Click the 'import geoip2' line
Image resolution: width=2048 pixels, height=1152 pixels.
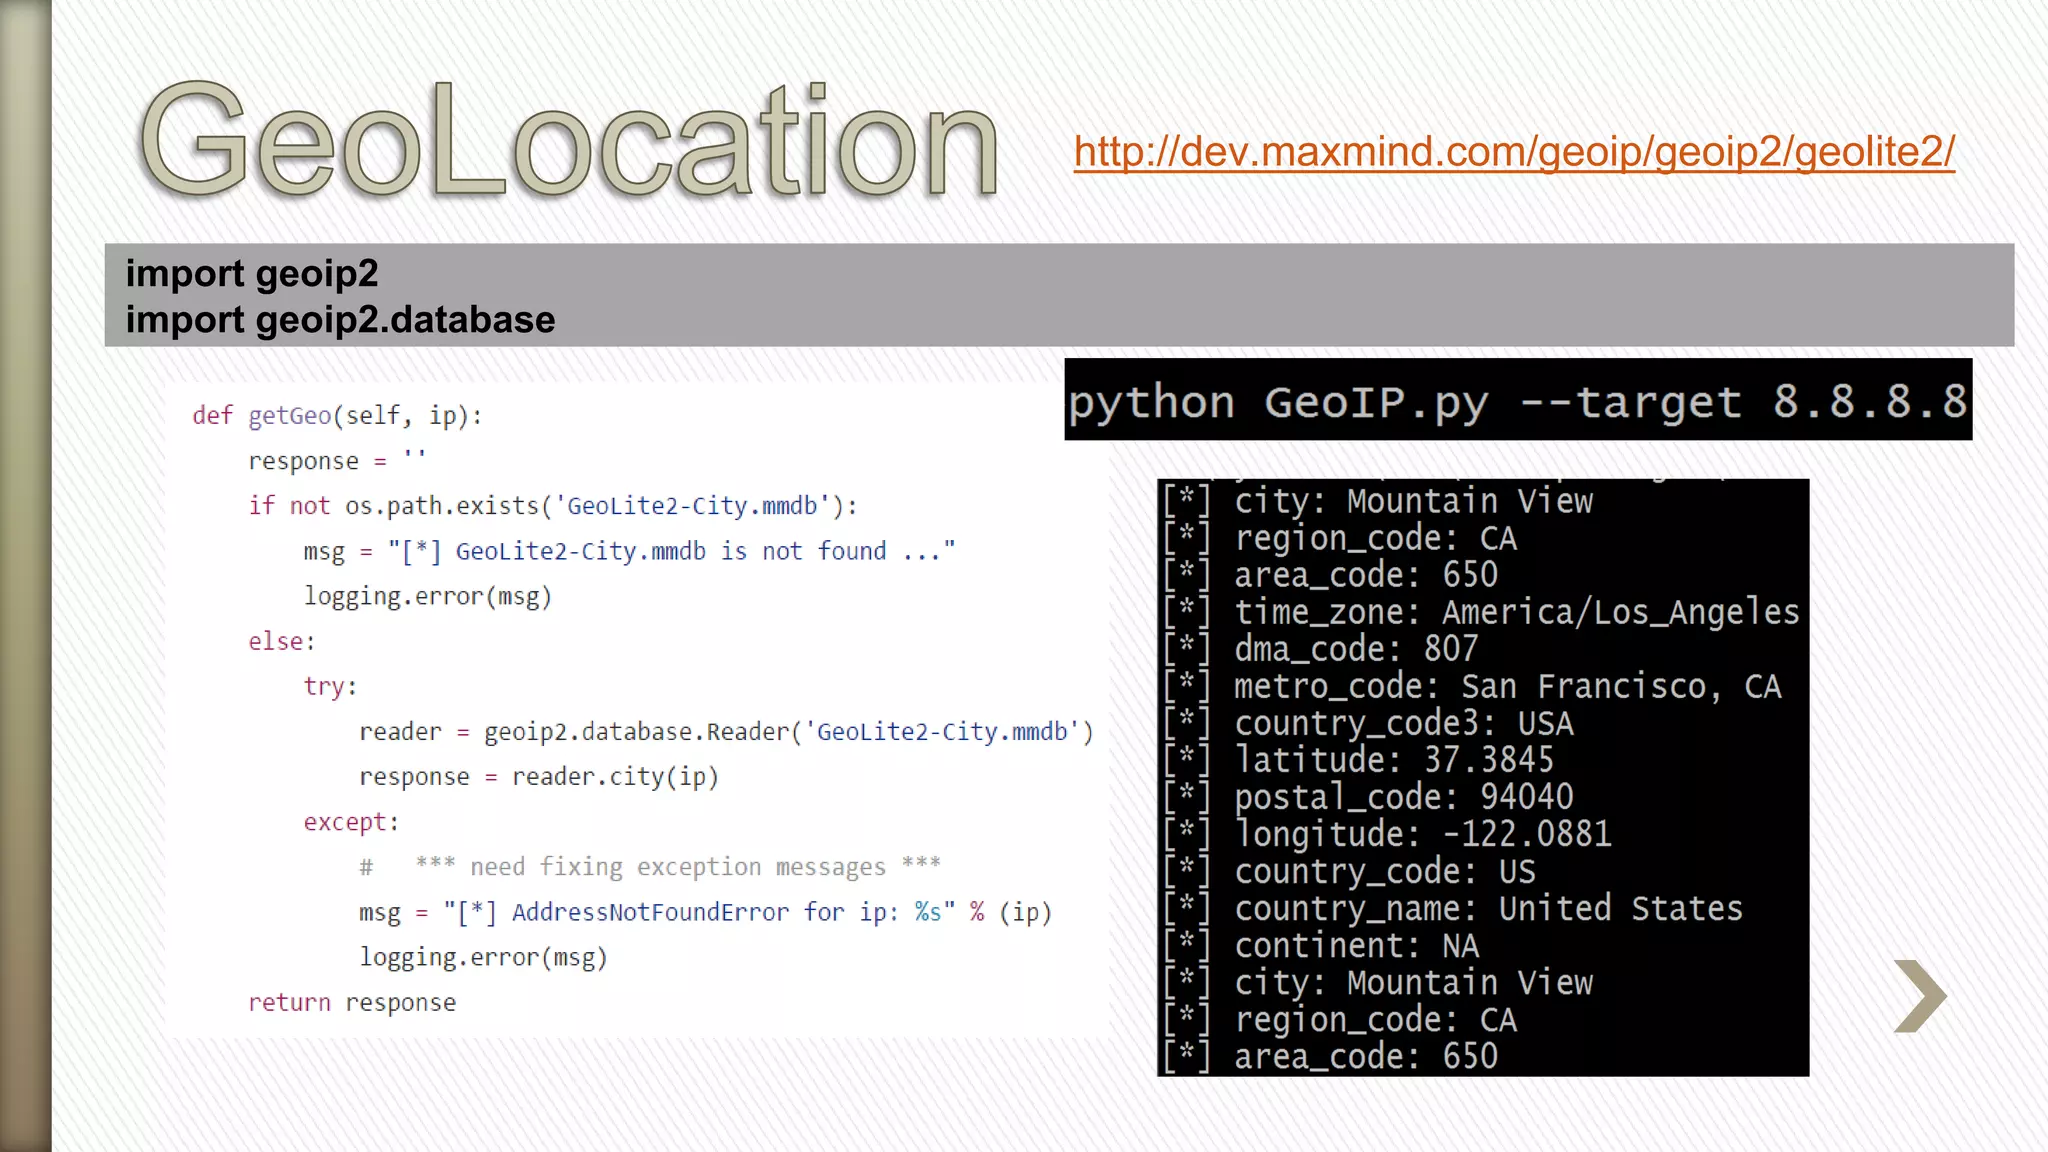click(252, 273)
